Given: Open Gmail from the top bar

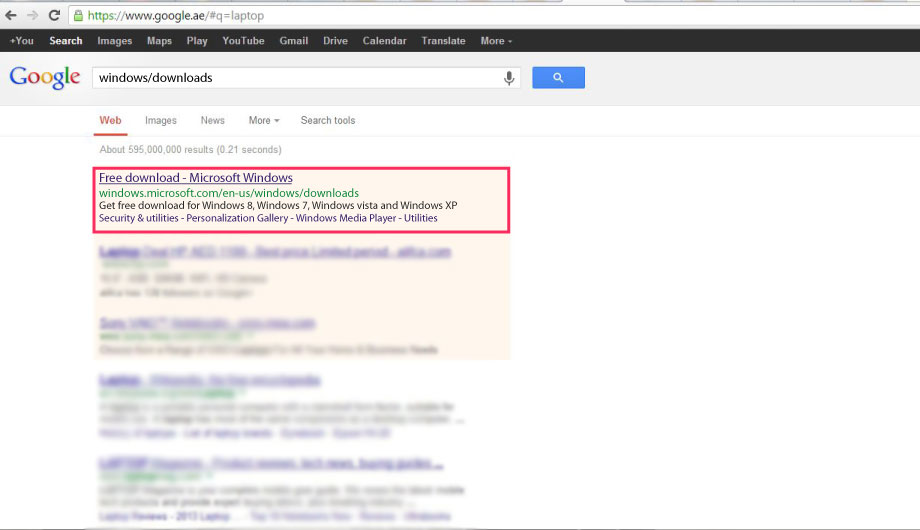Looking at the screenshot, I should 293,40.
